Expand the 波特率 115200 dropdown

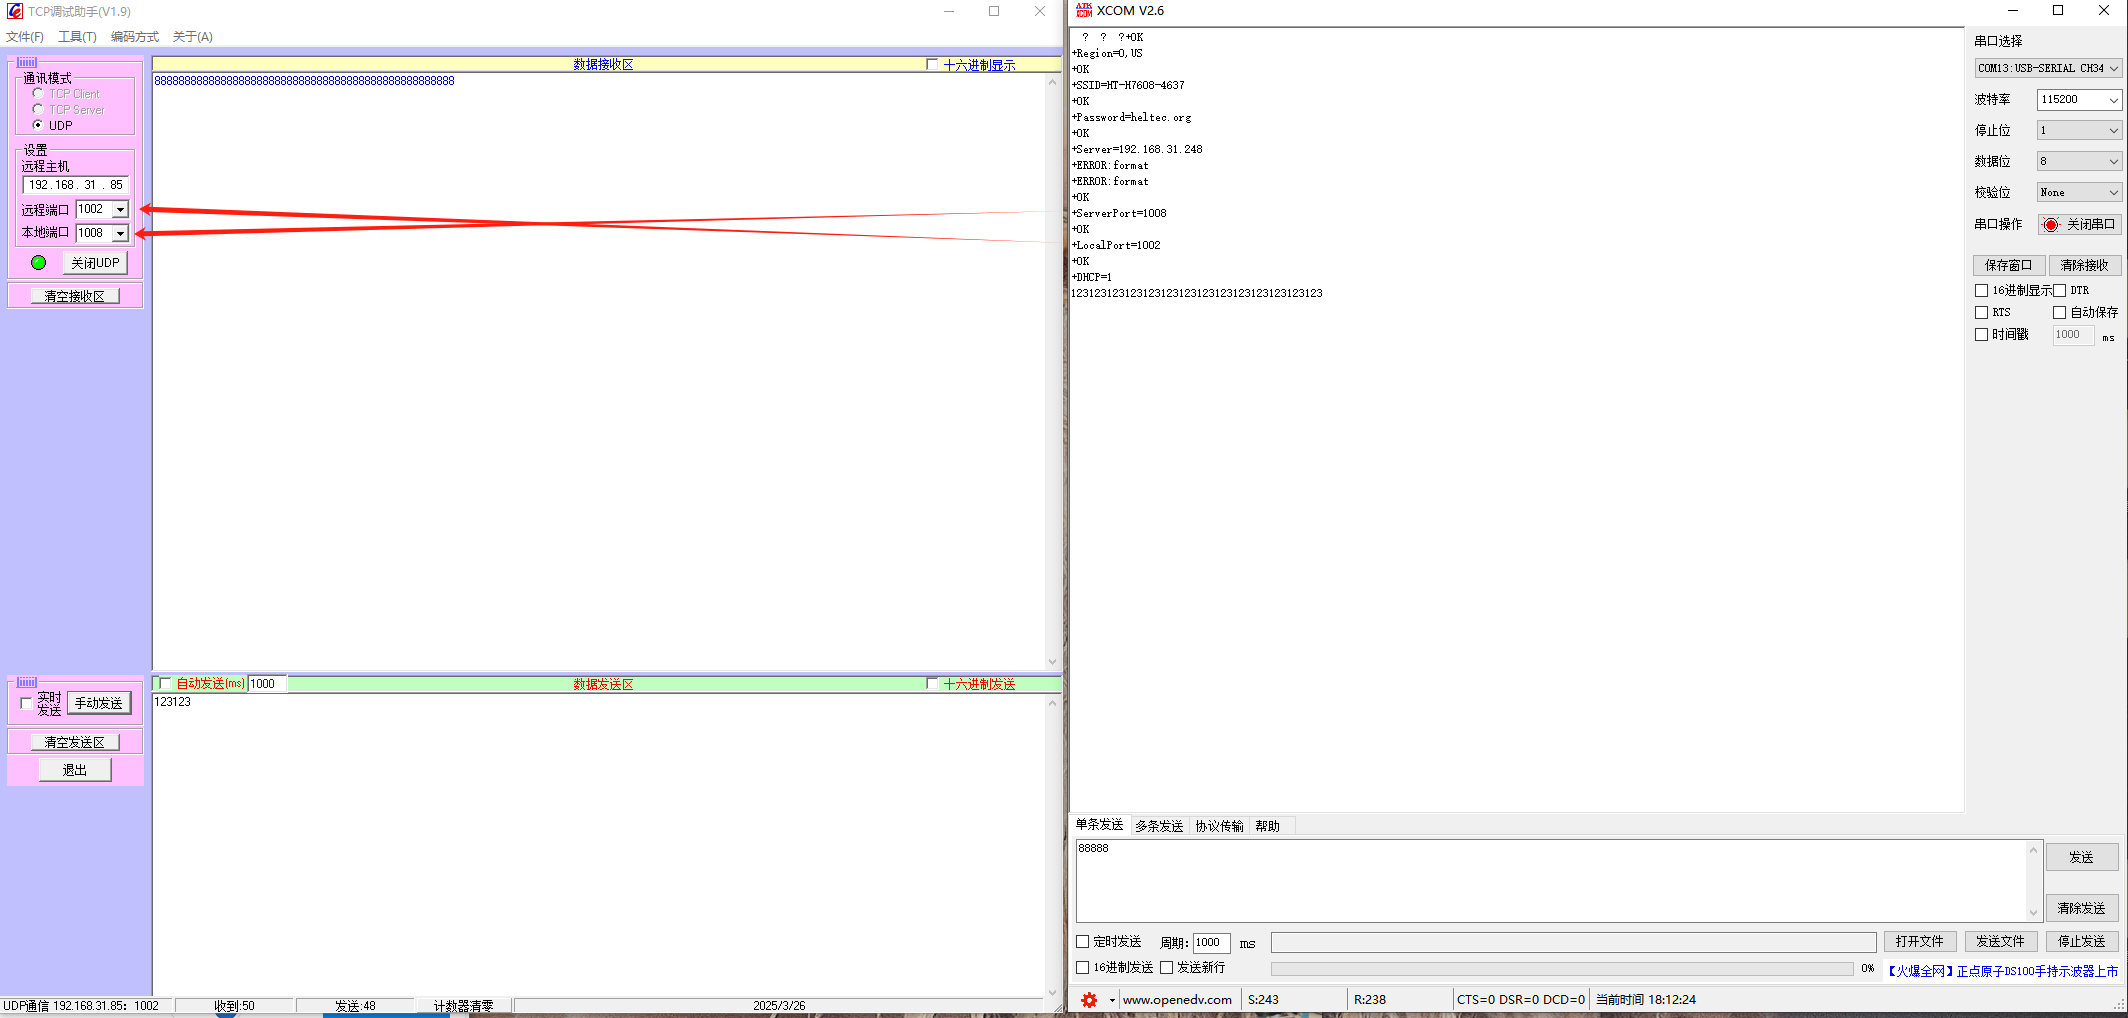(2112, 100)
